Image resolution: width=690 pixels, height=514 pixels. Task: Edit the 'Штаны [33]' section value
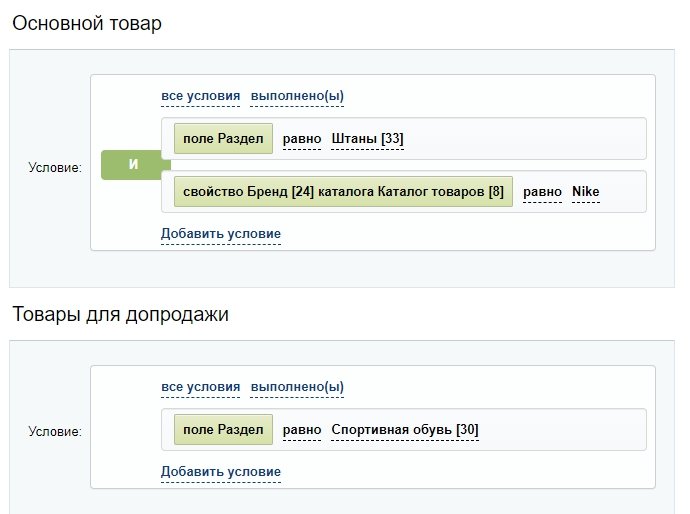coord(367,139)
